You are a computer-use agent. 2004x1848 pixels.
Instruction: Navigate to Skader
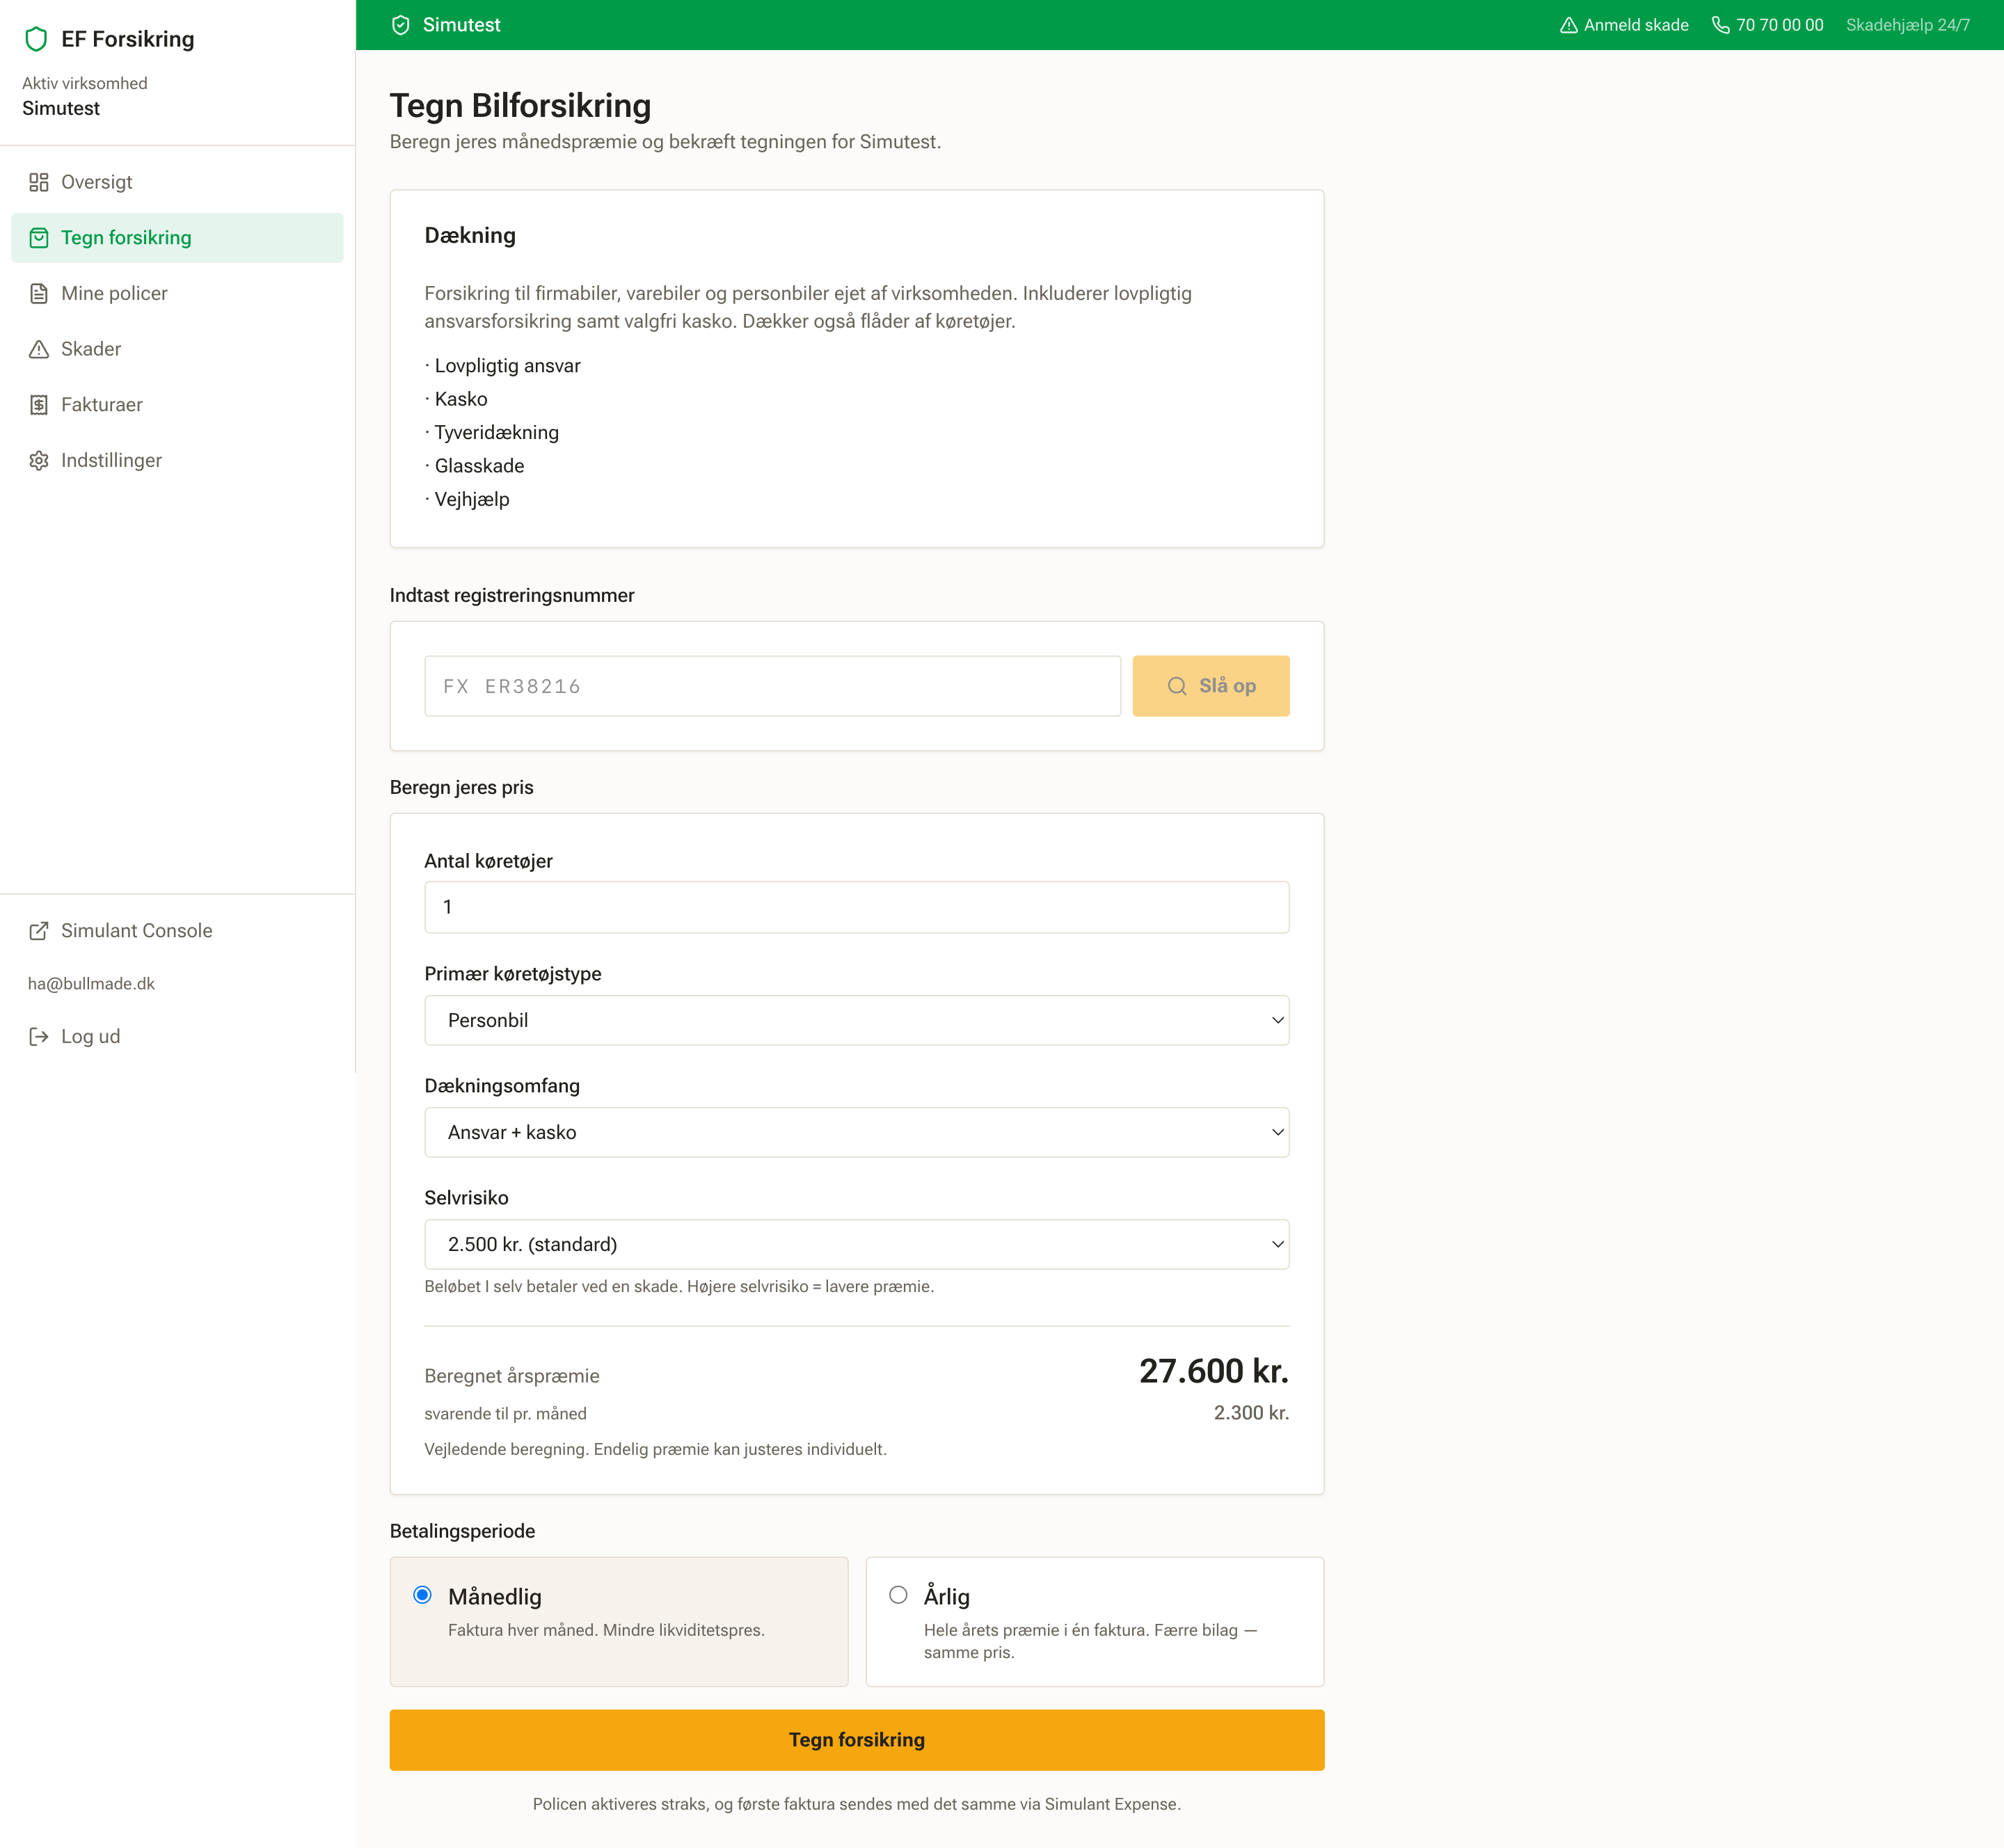coord(177,349)
